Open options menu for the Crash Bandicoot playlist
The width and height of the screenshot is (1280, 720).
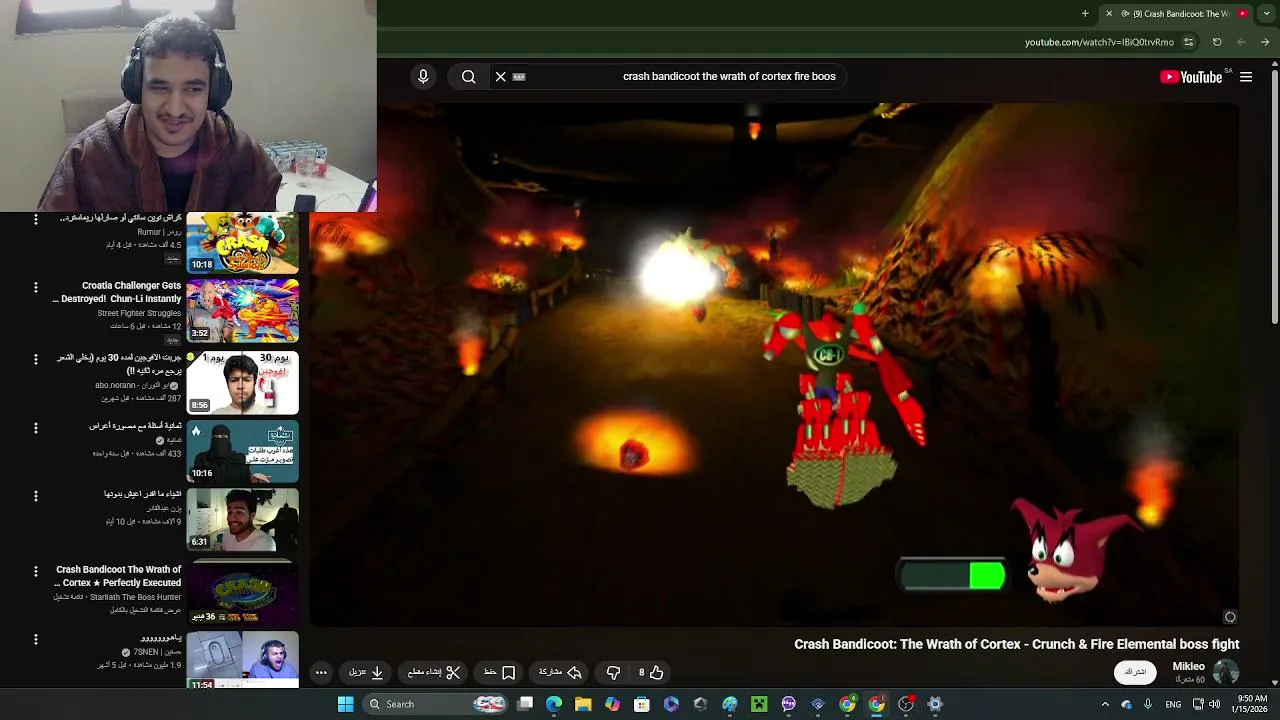36,571
